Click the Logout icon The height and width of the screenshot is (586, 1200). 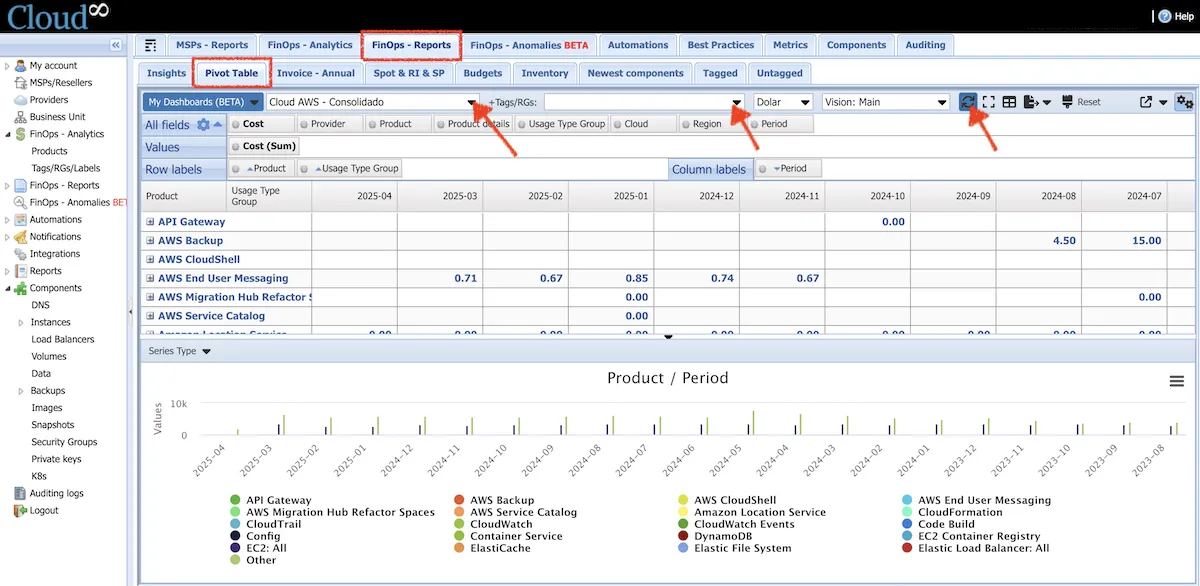point(20,510)
